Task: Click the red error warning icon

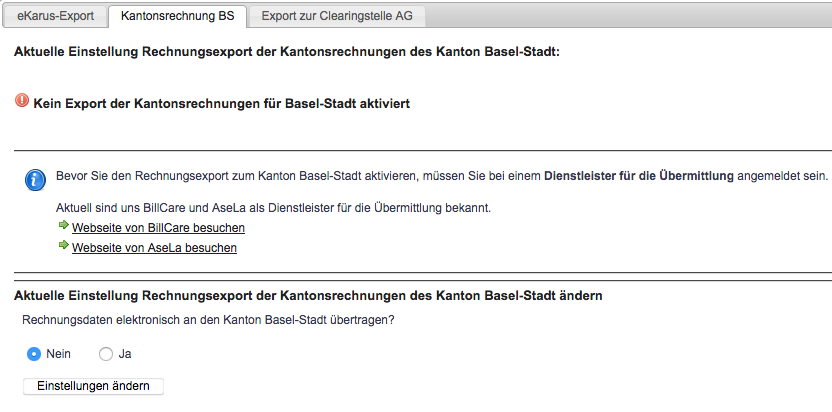Action: [23, 101]
